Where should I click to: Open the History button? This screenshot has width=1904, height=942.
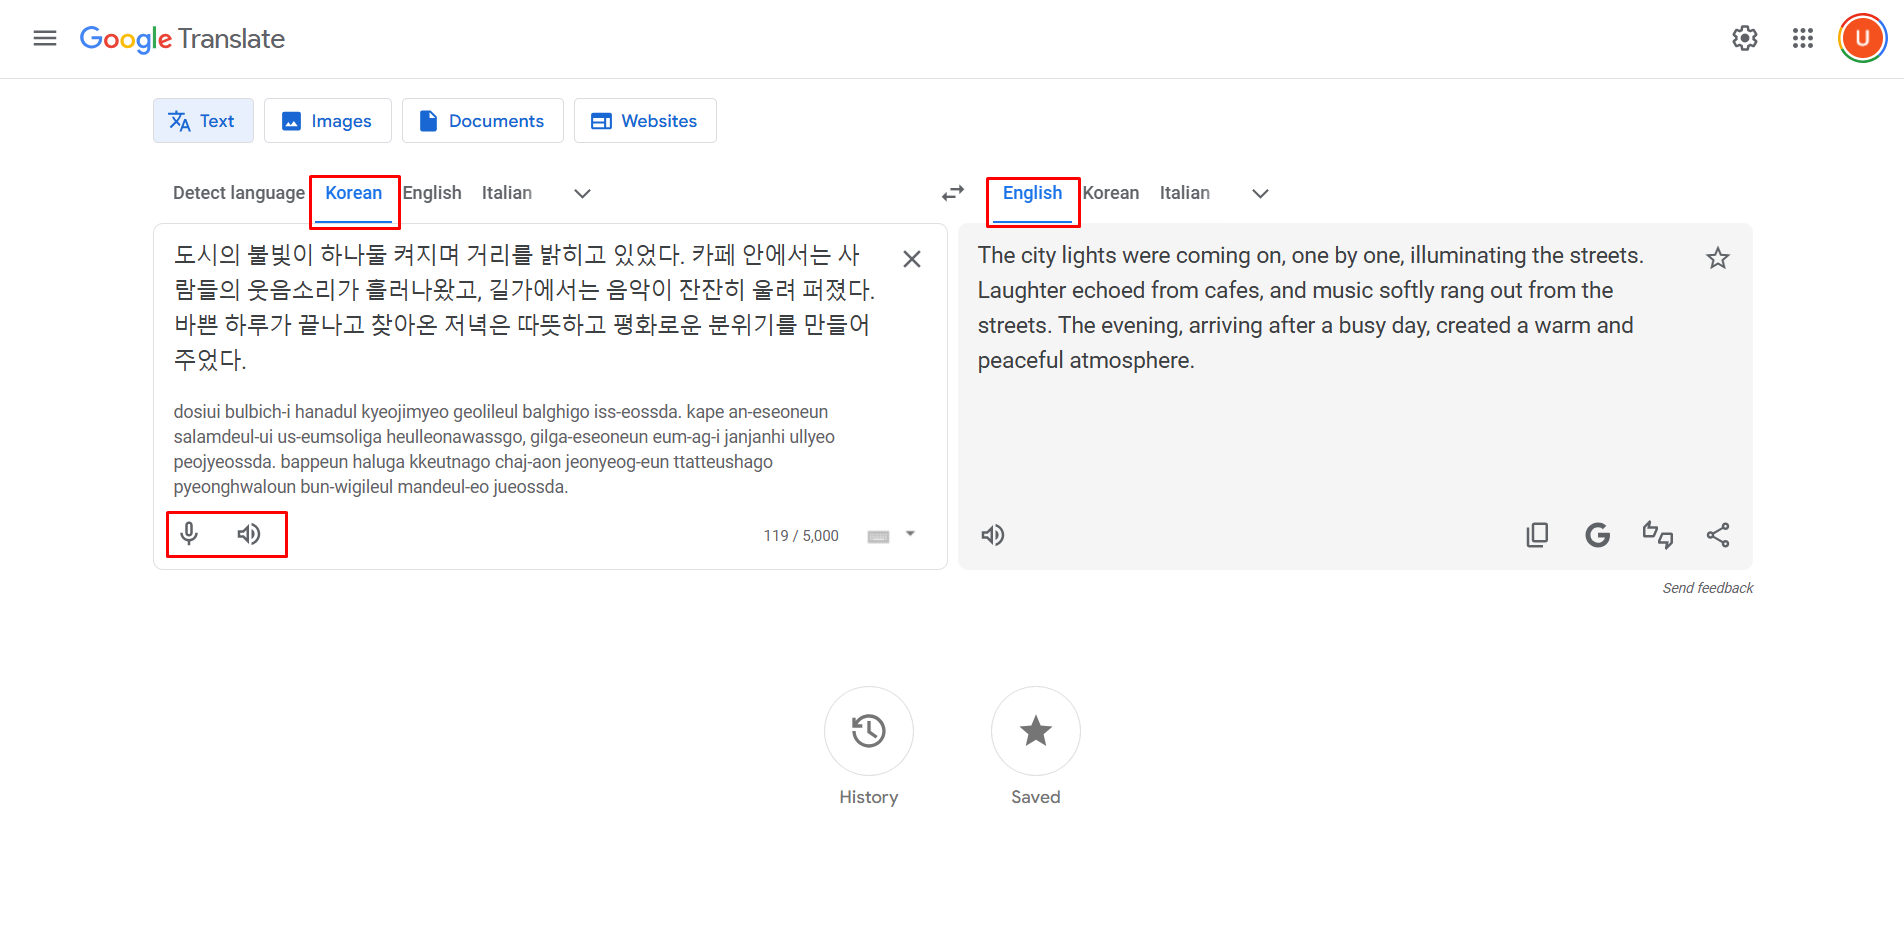[x=869, y=731]
